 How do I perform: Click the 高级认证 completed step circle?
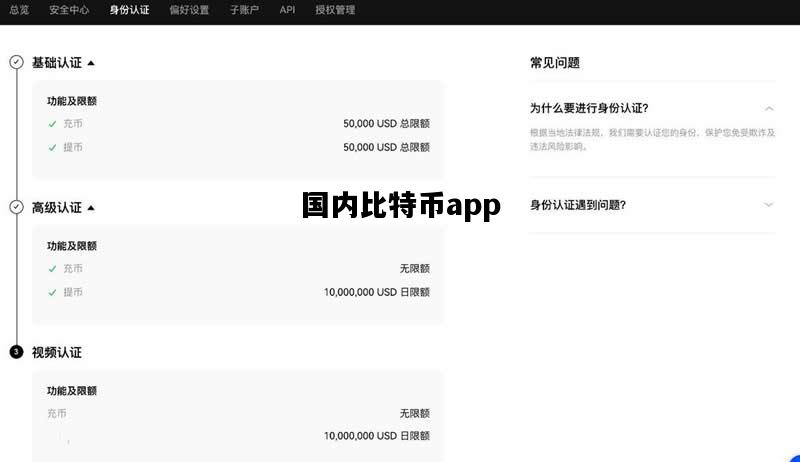point(16,207)
